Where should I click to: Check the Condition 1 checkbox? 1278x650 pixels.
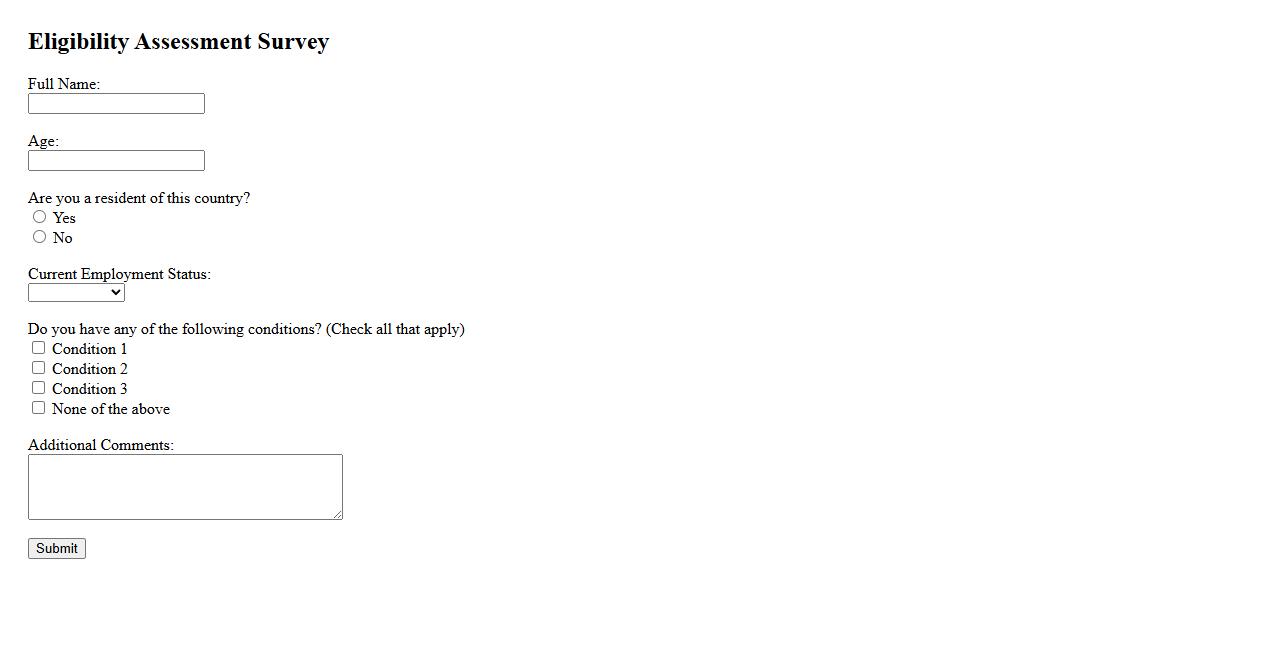point(39,348)
